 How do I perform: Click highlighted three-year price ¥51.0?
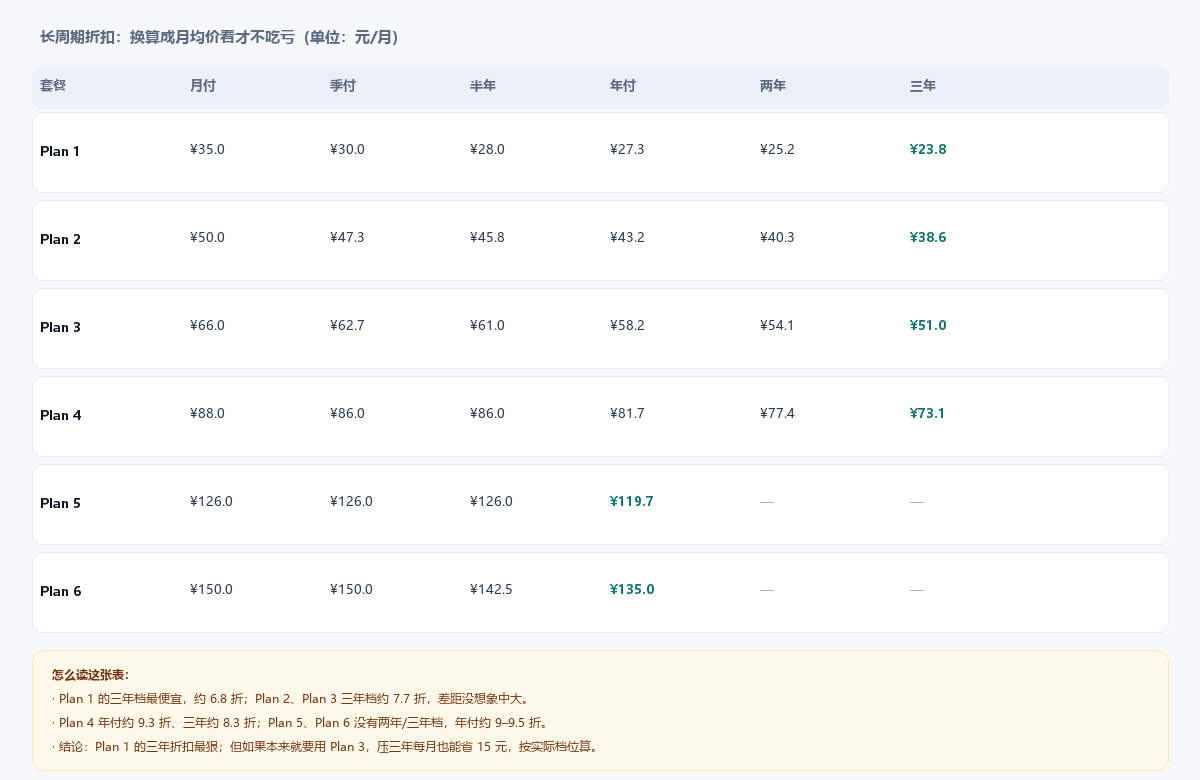point(928,325)
